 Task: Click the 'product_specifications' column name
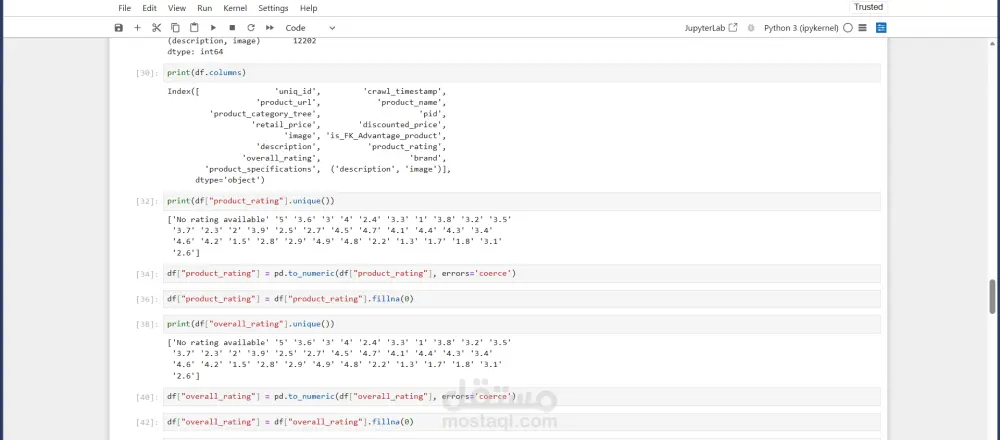(x=260, y=170)
